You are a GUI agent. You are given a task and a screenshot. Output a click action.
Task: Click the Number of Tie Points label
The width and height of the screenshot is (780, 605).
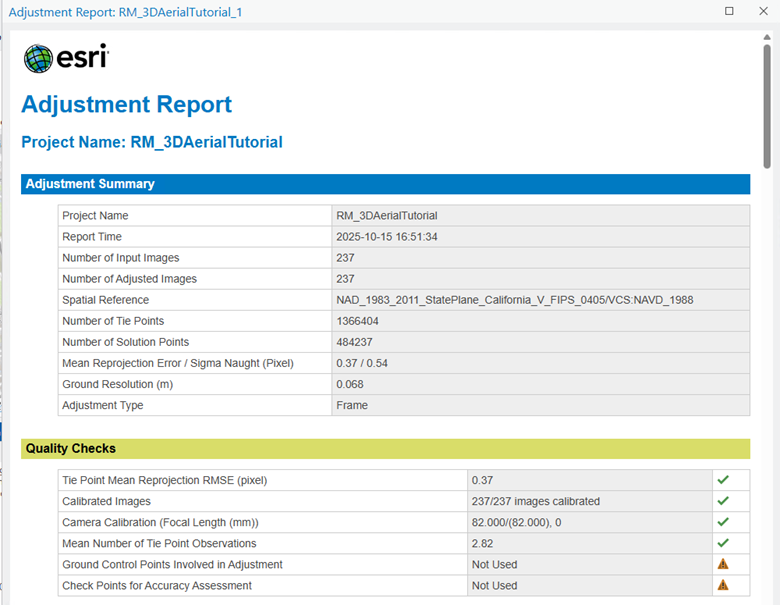click(x=113, y=321)
